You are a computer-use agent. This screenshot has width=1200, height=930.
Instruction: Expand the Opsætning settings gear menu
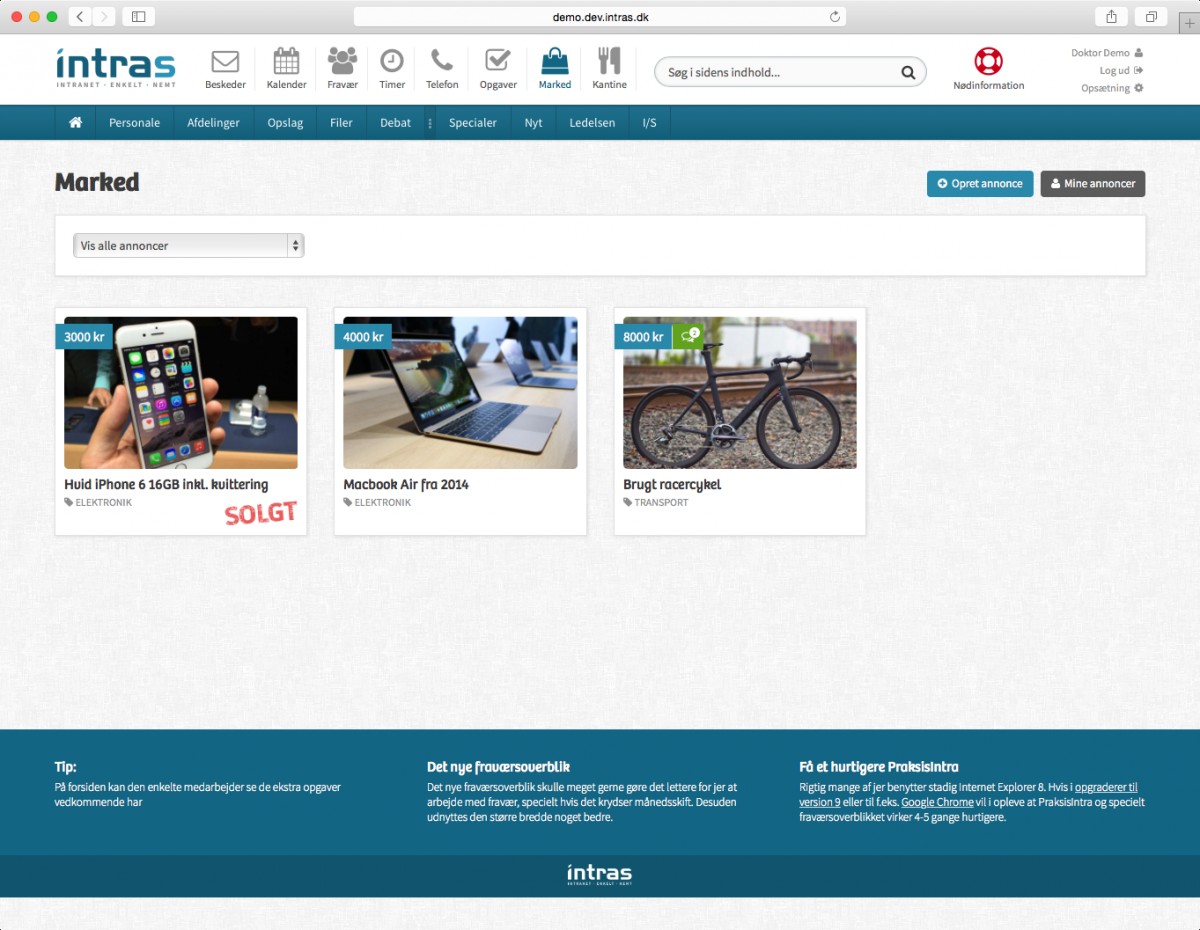(x=1110, y=88)
